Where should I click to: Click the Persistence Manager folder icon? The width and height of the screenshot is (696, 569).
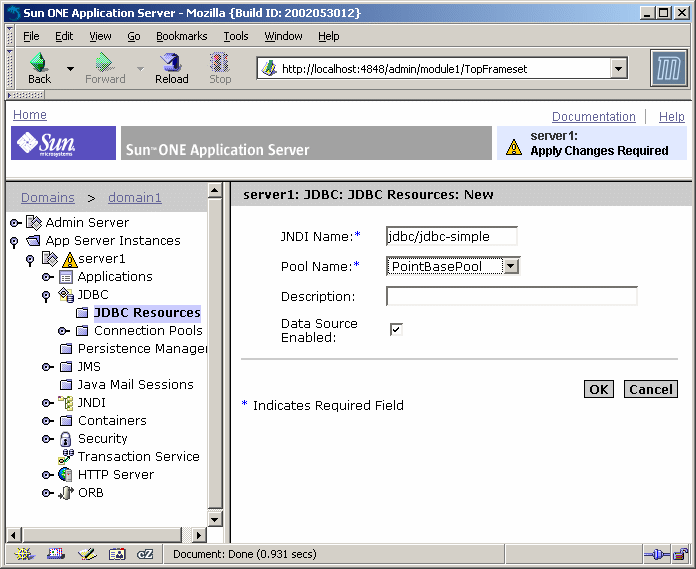click(66, 349)
